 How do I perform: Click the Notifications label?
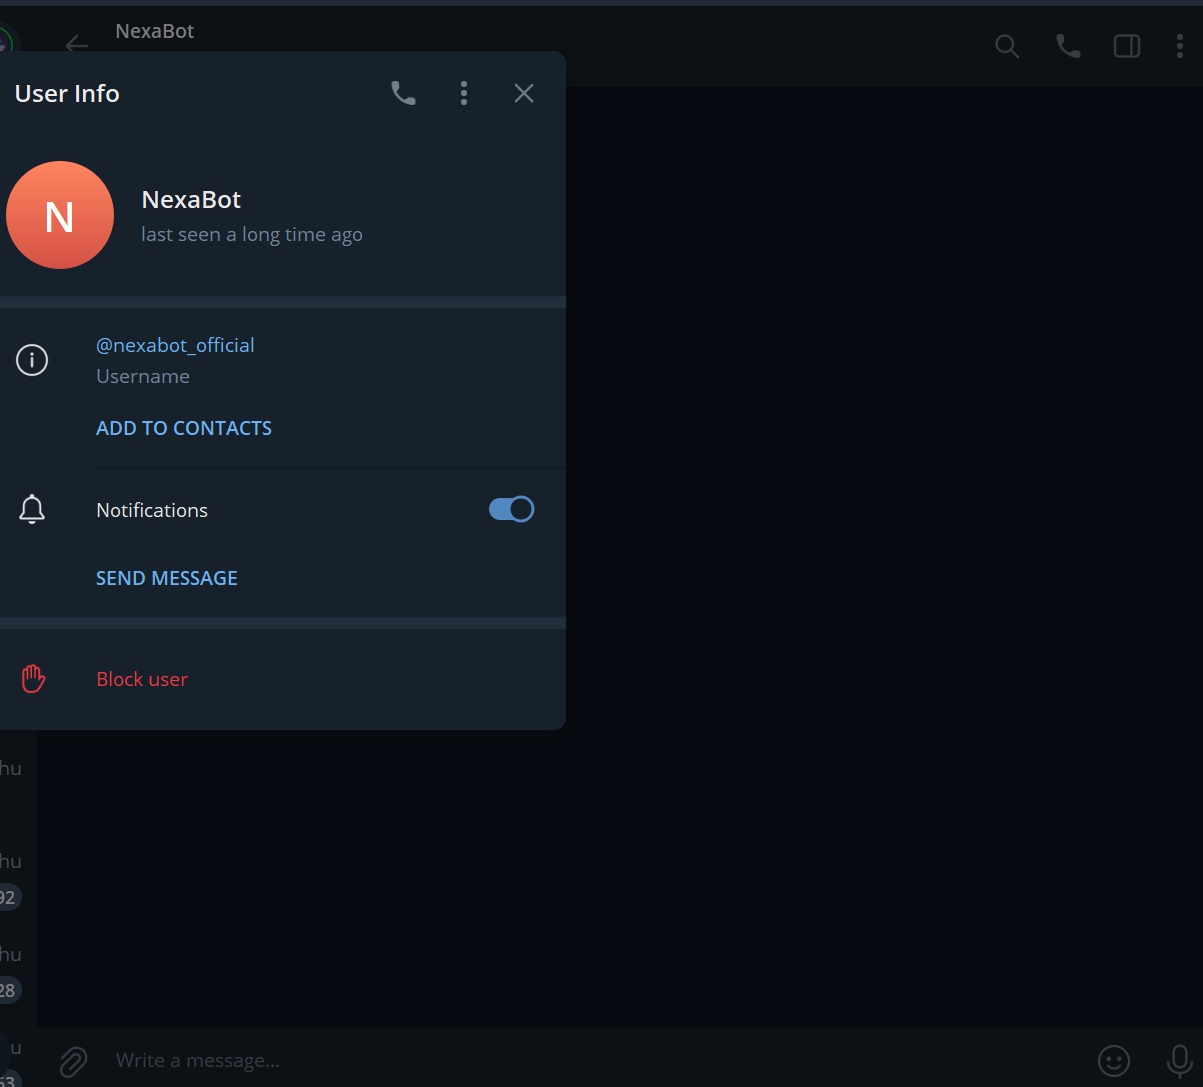pyautogui.click(x=152, y=510)
